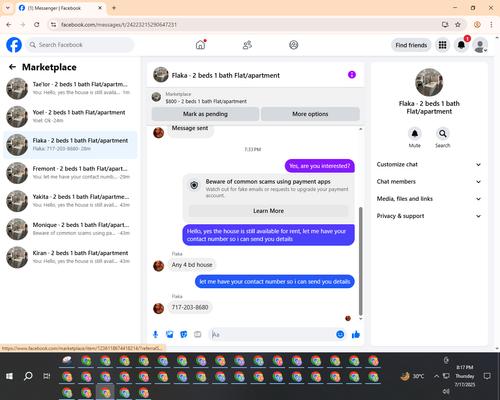Bookmark this page with the star icon
Viewport: 500px width, 400px height.
click(x=458, y=25)
